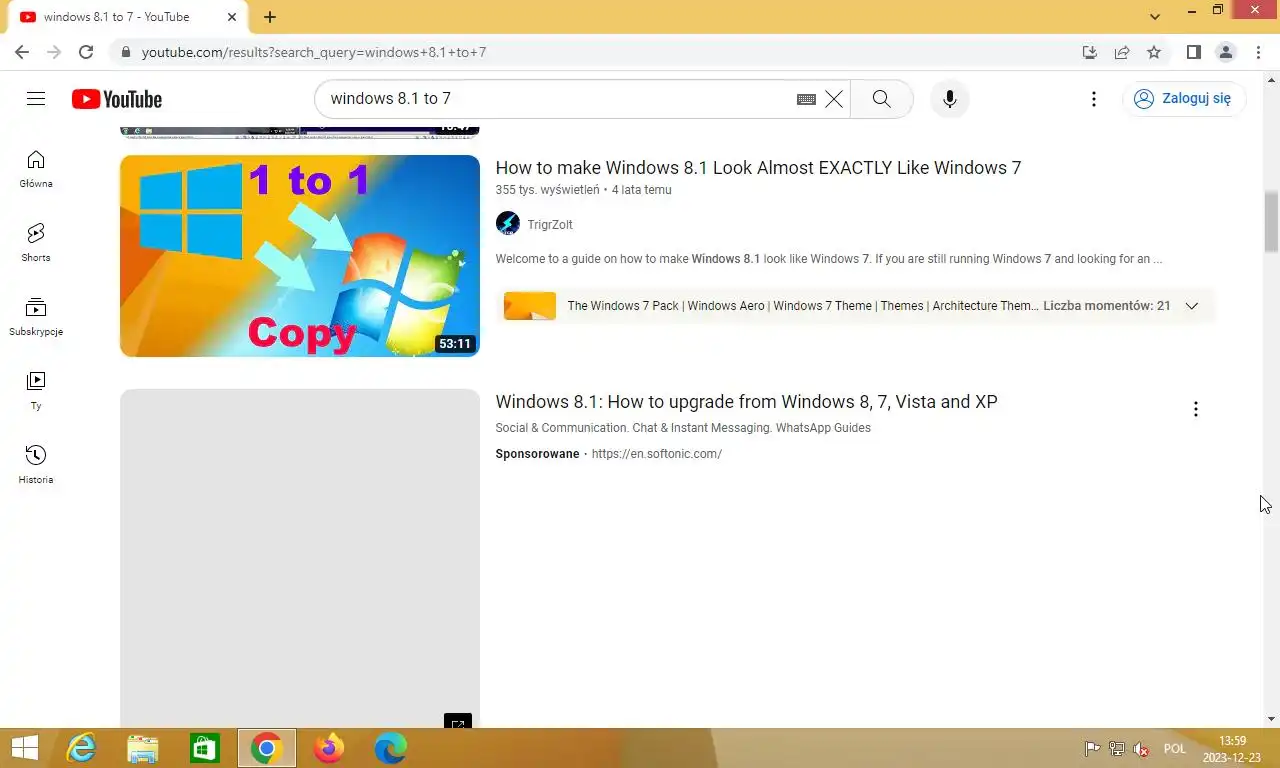This screenshot has height=768, width=1280.
Task: Bookmark this page with star
Action: [x=1154, y=52]
